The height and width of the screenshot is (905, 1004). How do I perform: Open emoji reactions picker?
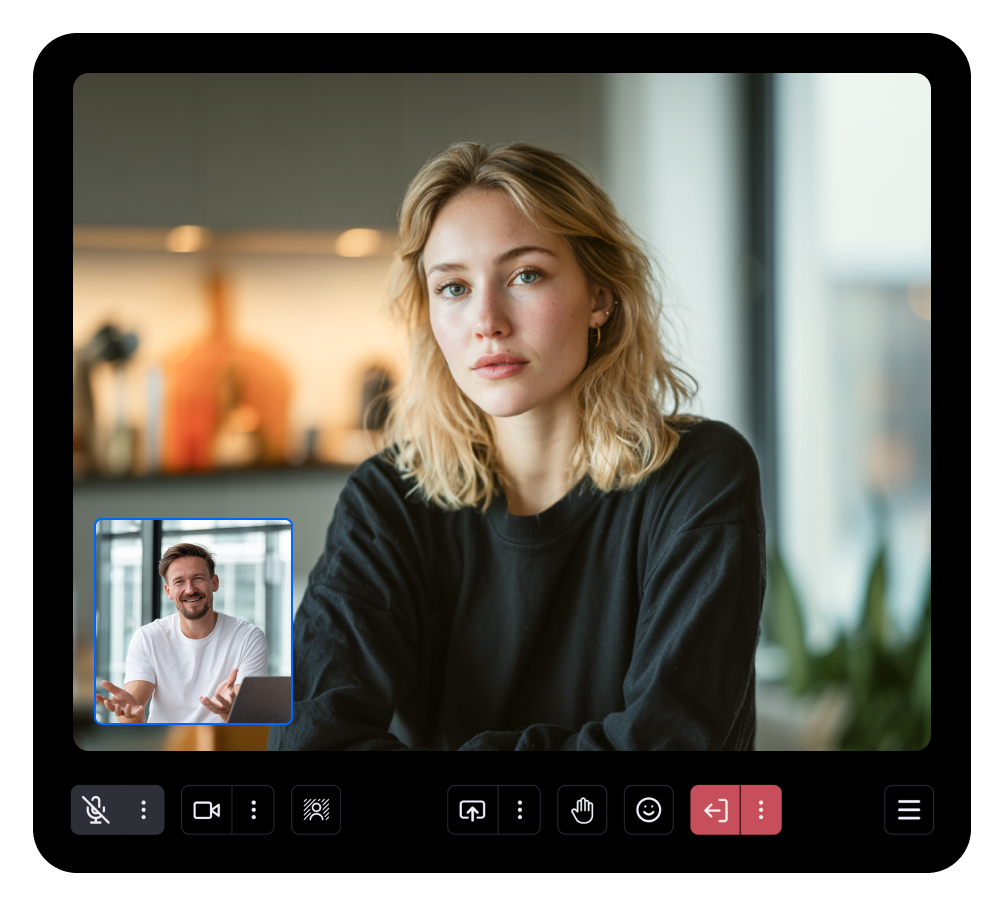point(649,810)
